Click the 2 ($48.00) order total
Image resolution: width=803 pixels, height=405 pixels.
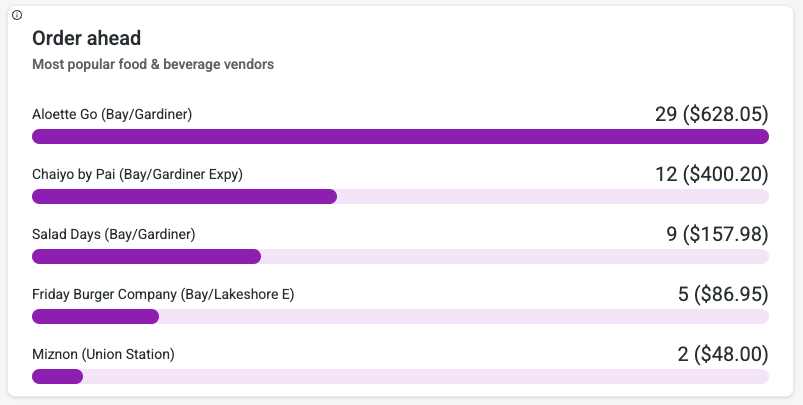point(723,354)
